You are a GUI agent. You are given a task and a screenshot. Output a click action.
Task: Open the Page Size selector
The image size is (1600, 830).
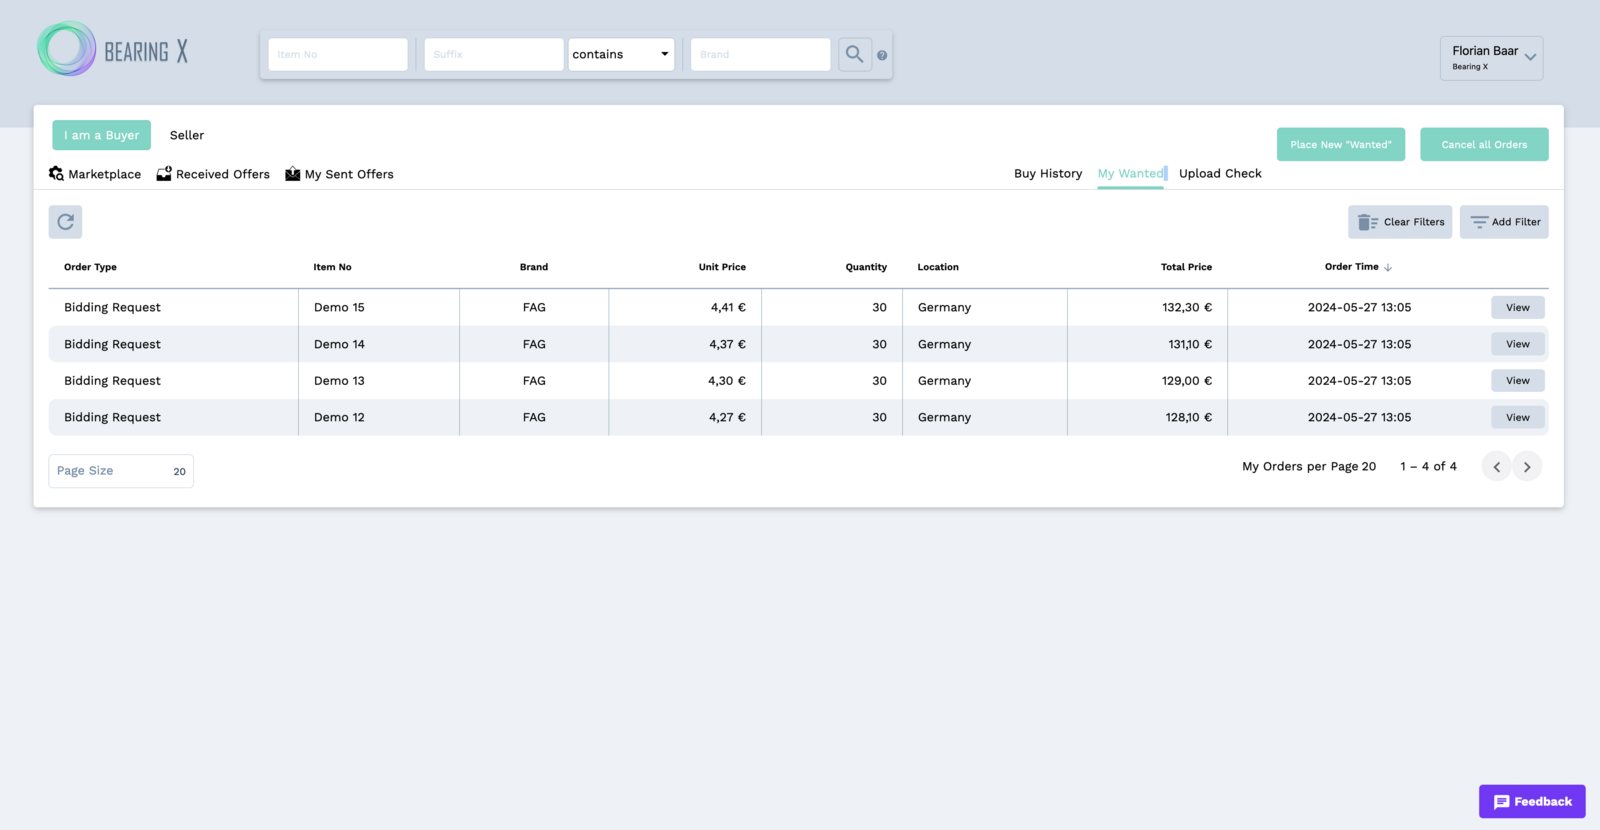coord(121,471)
